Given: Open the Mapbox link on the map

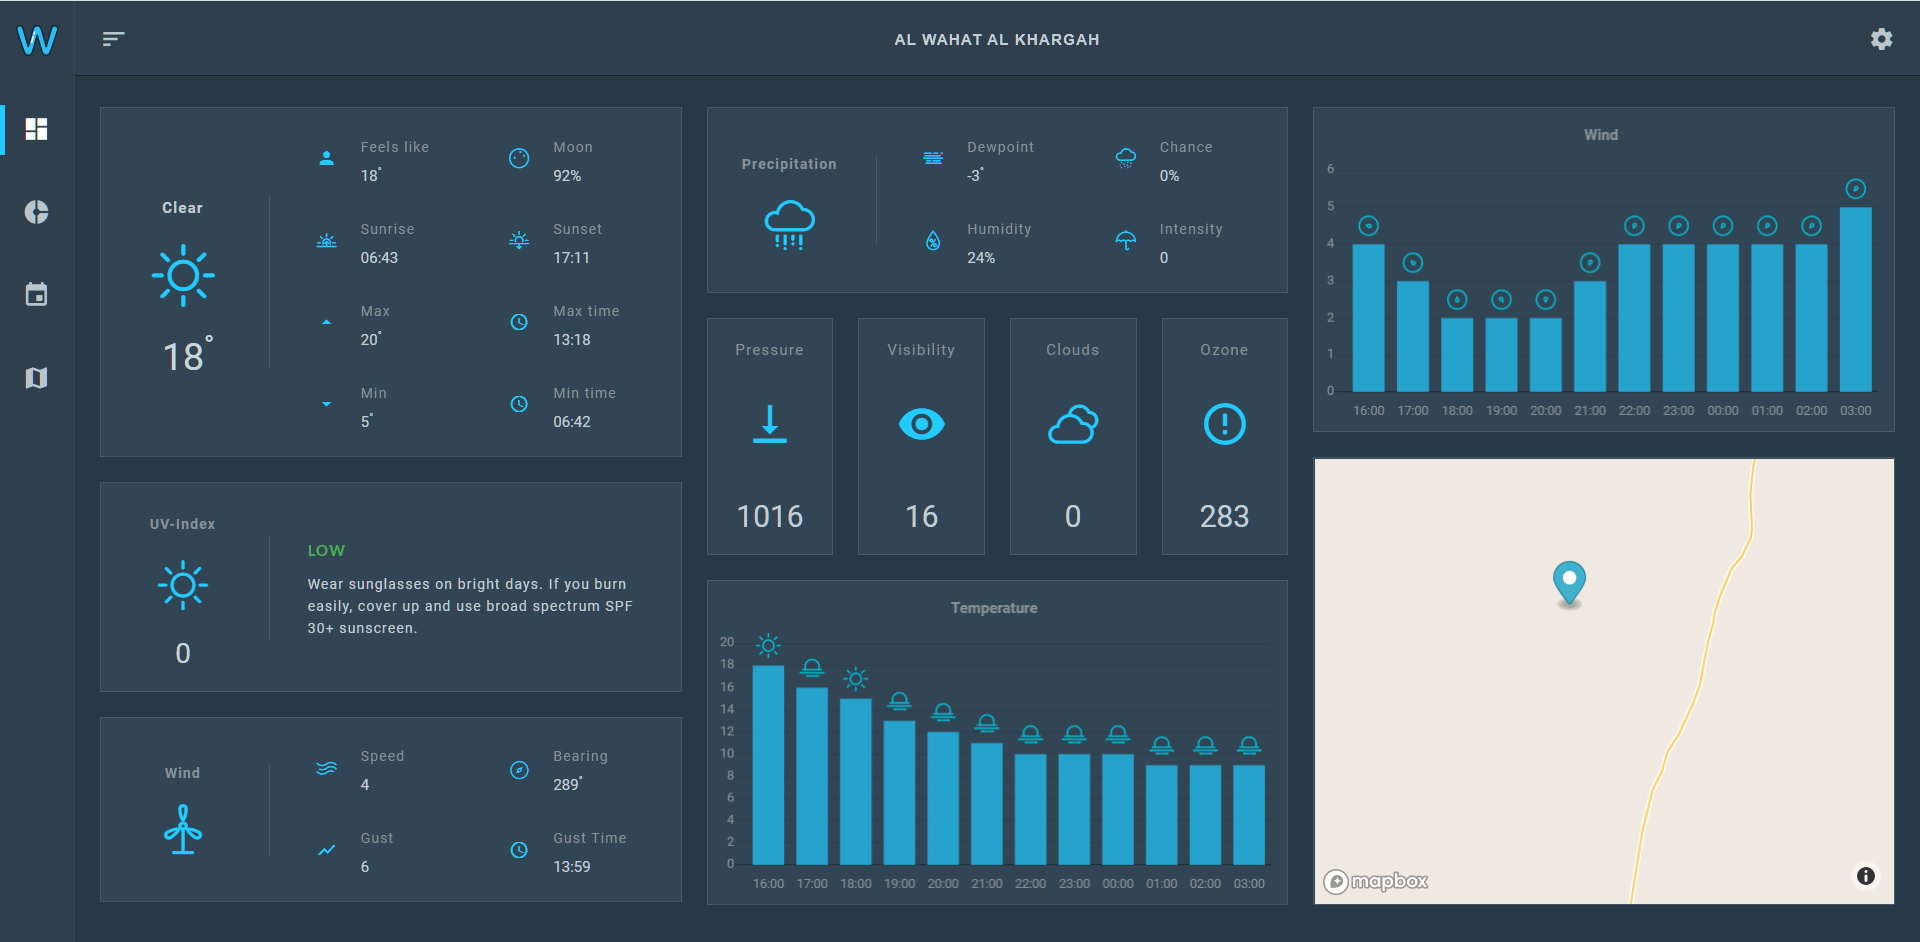Looking at the screenshot, I should click(1375, 881).
